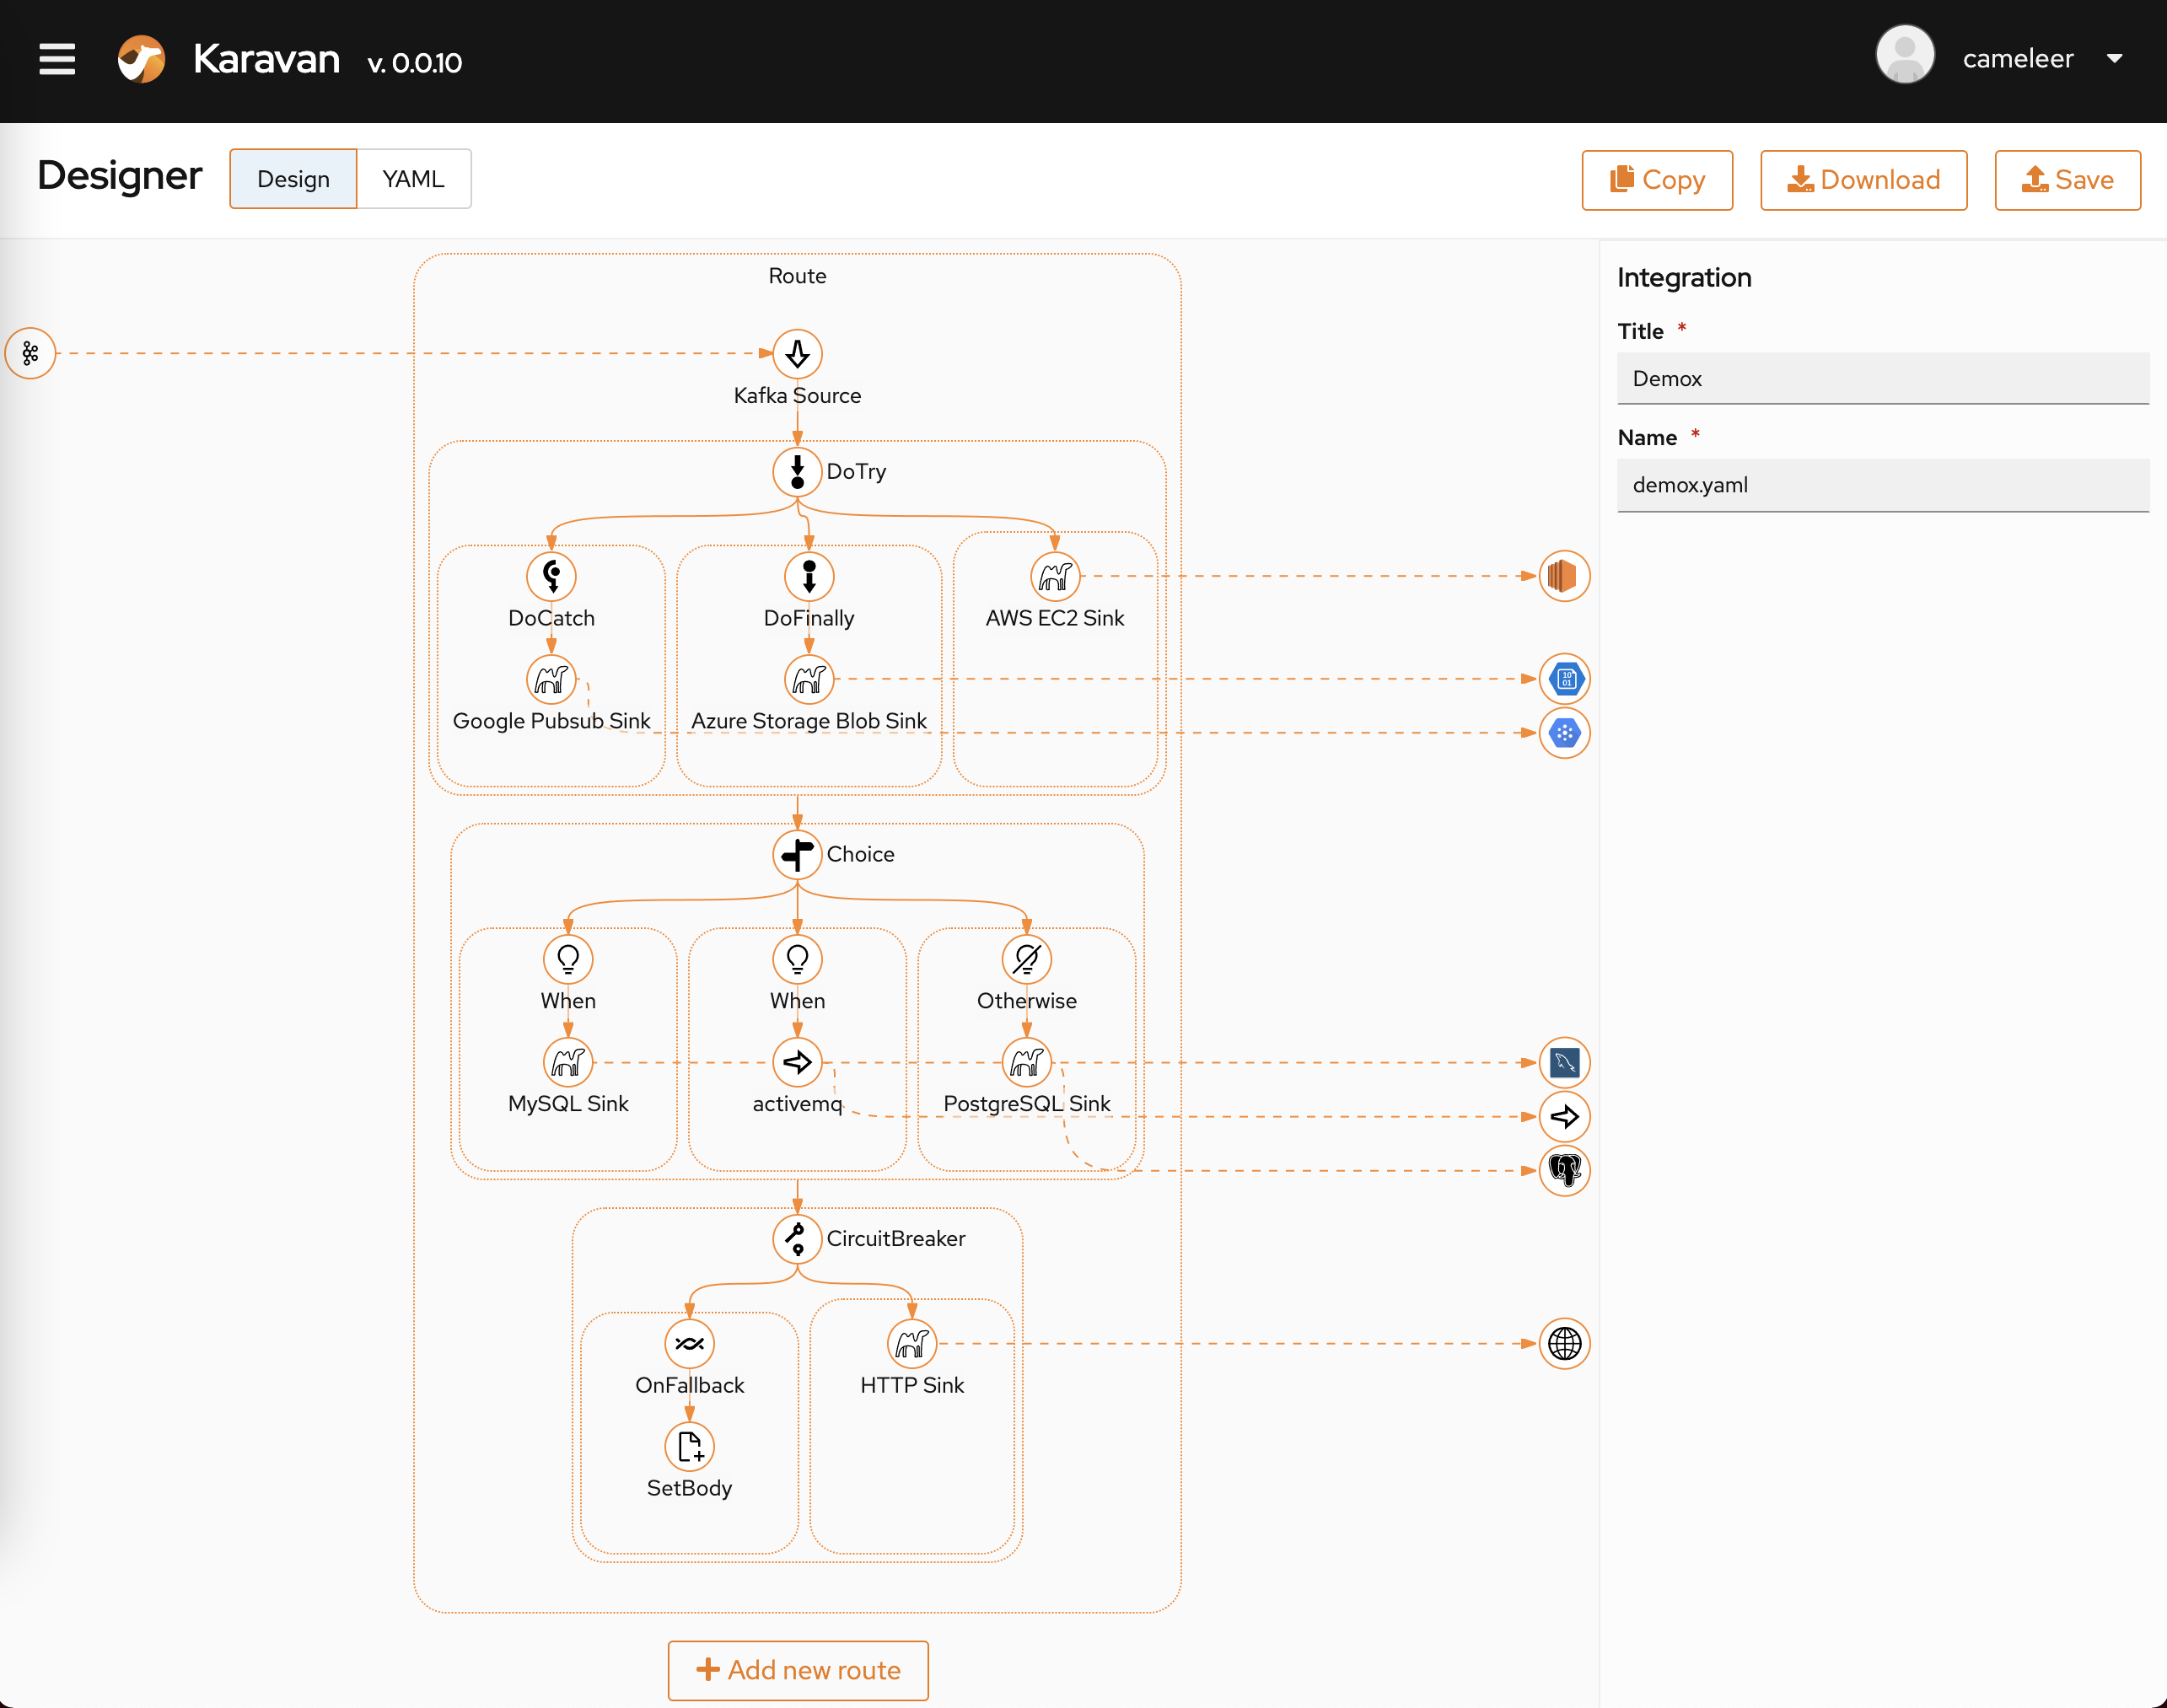Select the Otherwise step icon
2167x1708 pixels.
(1026, 959)
